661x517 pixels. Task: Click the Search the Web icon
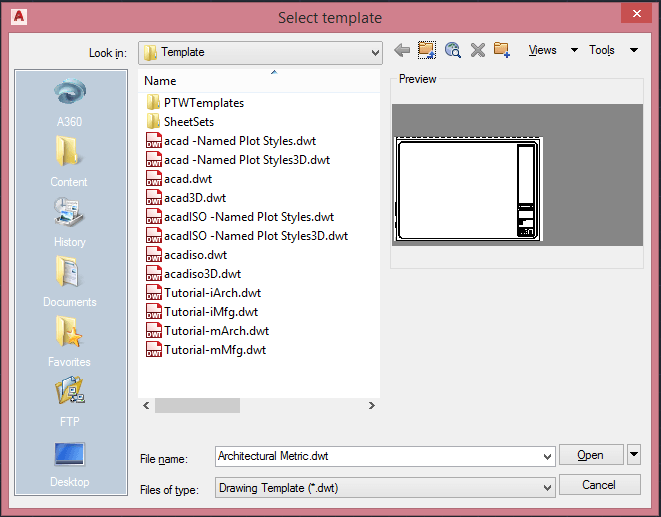point(453,50)
